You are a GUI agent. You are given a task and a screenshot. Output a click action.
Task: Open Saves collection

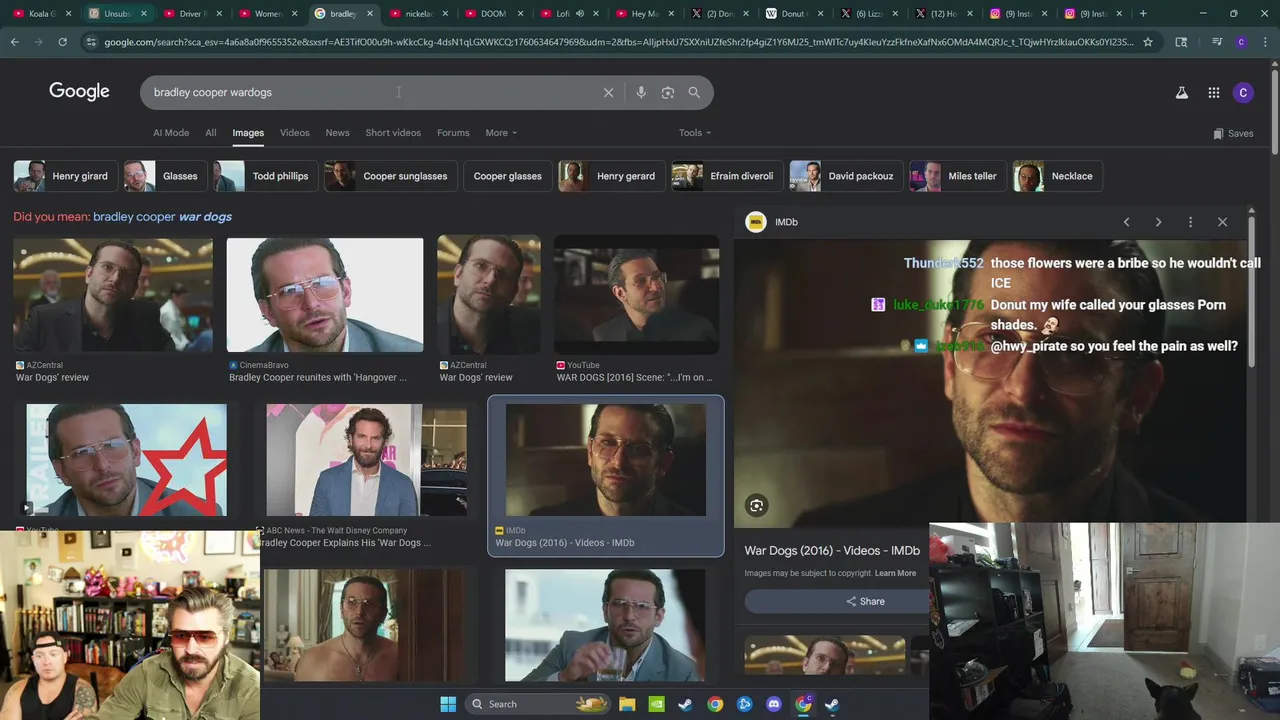click(x=1233, y=133)
